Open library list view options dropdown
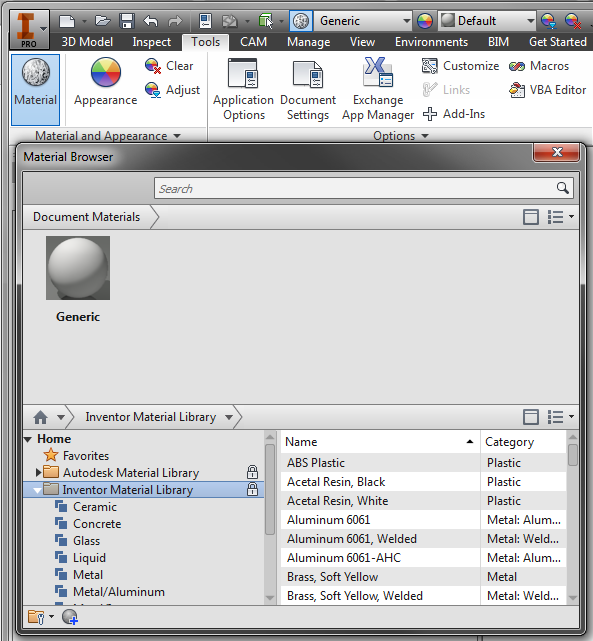The height and width of the screenshot is (641, 593). point(560,417)
